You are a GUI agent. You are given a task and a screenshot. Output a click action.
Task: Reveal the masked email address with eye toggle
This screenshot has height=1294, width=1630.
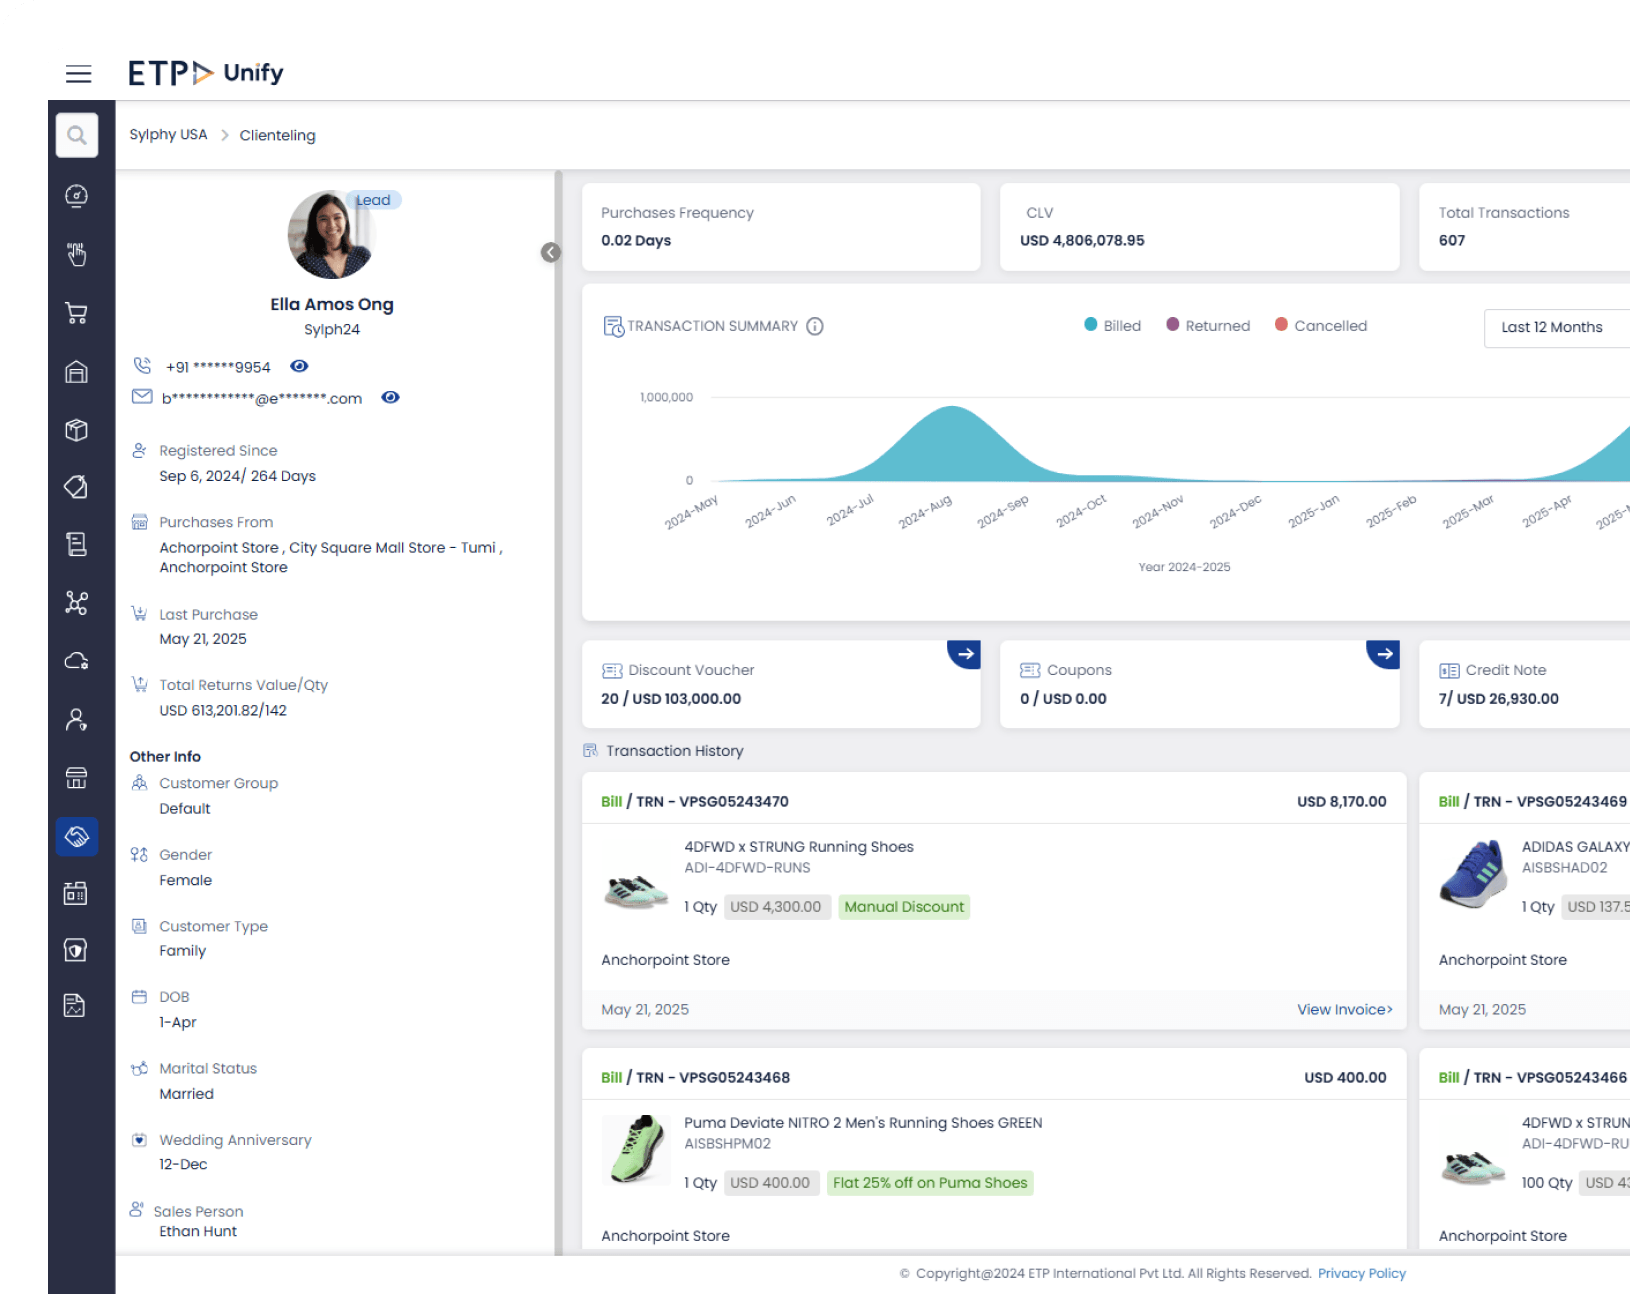tap(390, 397)
